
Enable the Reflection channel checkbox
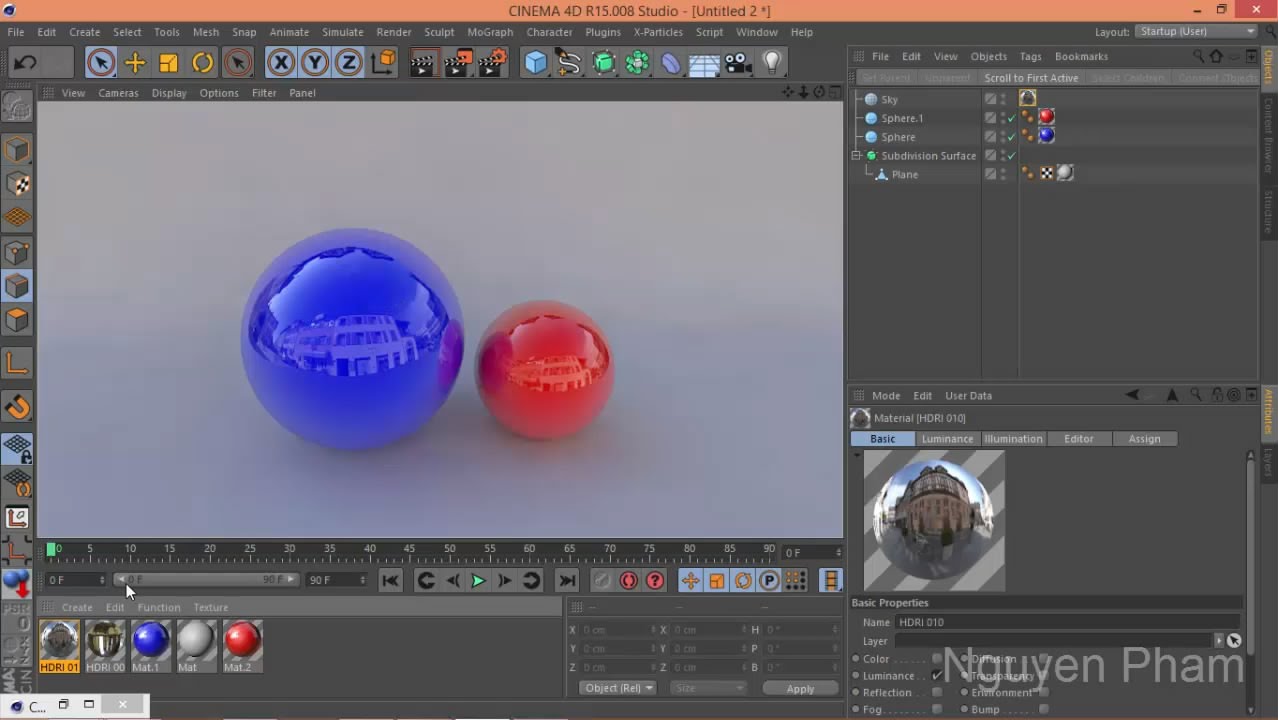click(937, 693)
